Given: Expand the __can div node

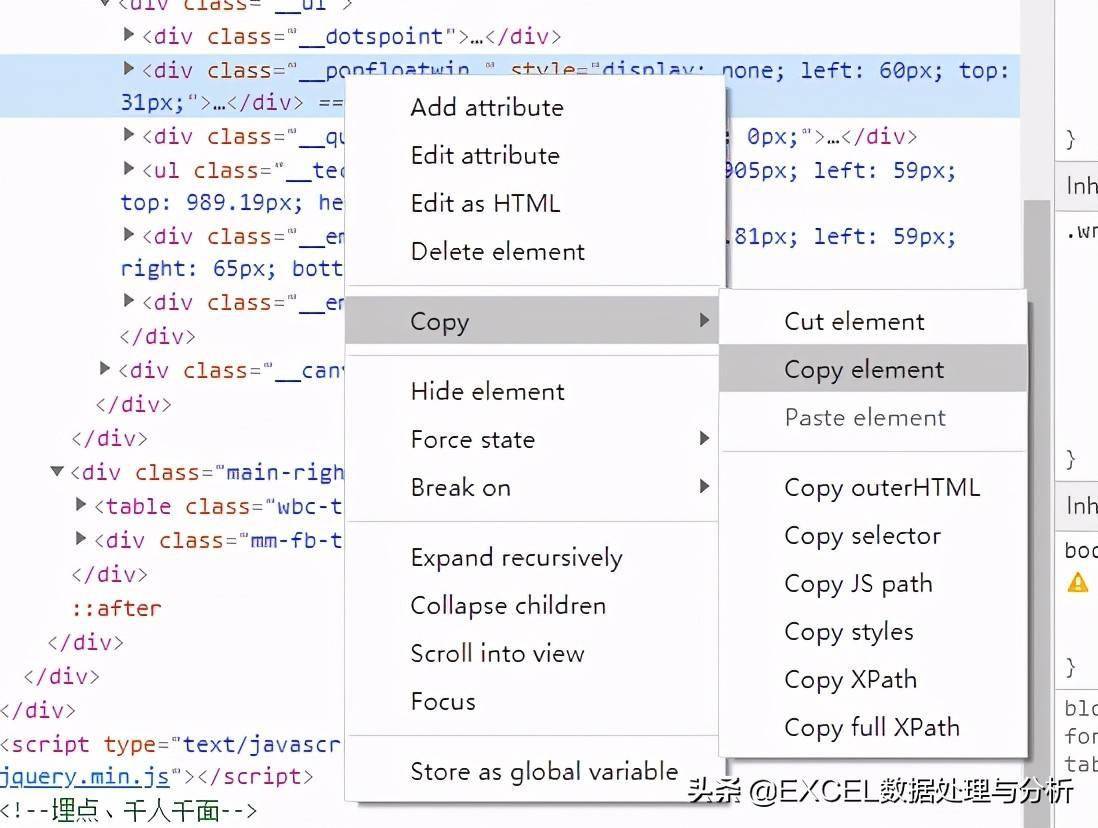Looking at the screenshot, I should [104, 368].
